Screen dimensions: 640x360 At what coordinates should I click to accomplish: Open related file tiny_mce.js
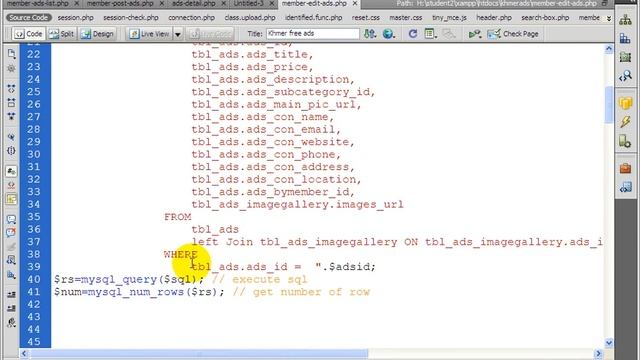[x=449, y=18]
